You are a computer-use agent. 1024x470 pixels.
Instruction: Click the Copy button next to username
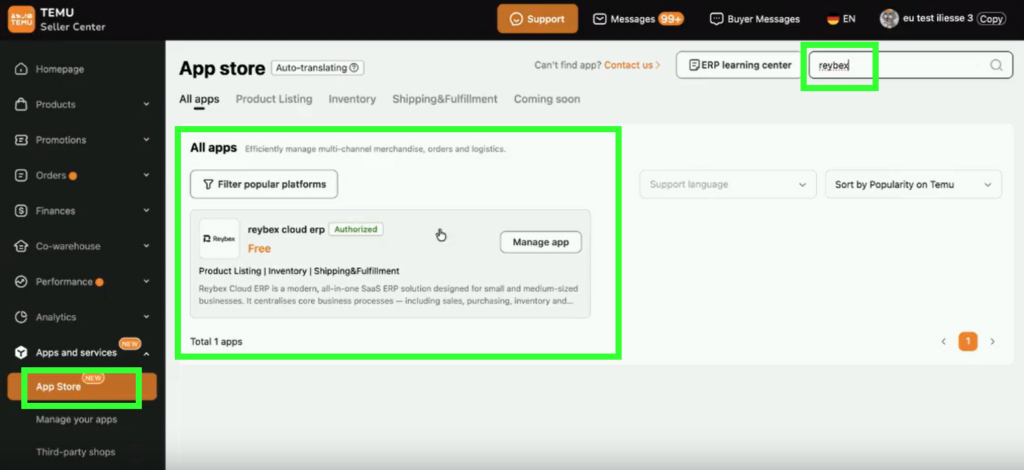(x=991, y=19)
